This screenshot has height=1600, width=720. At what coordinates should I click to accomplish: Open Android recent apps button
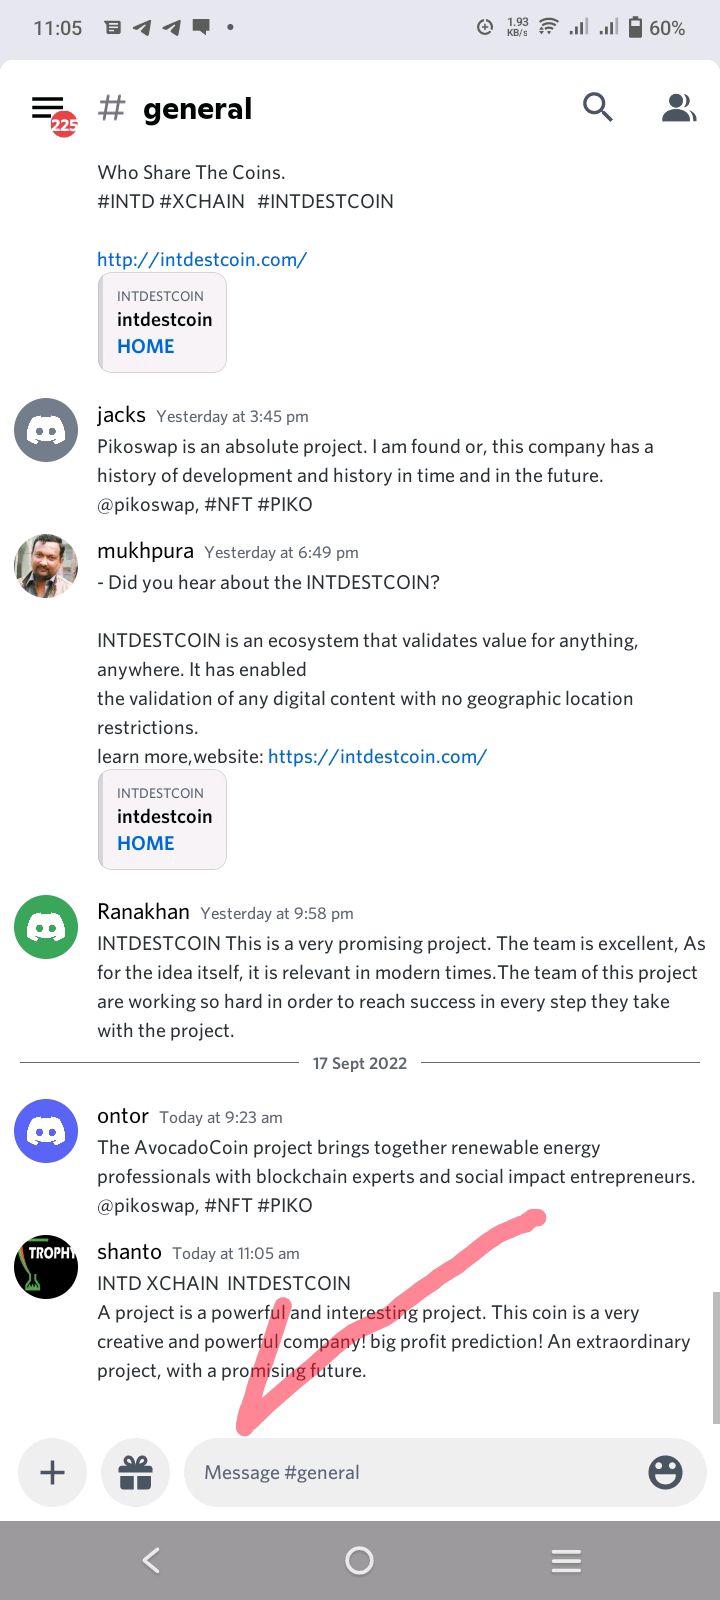[566, 1560]
